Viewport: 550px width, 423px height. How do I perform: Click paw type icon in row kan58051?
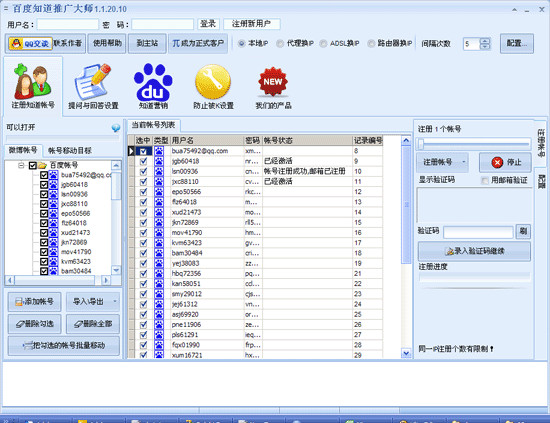click(x=159, y=284)
